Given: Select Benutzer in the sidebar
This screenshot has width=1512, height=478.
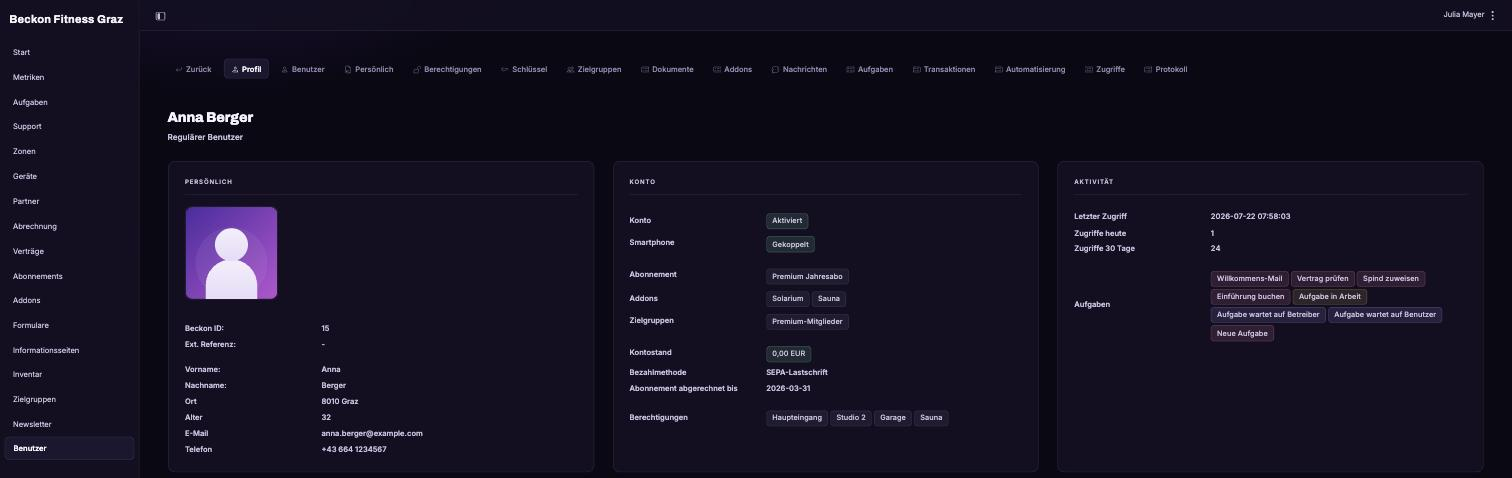Looking at the screenshot, I should pos(69,448).
